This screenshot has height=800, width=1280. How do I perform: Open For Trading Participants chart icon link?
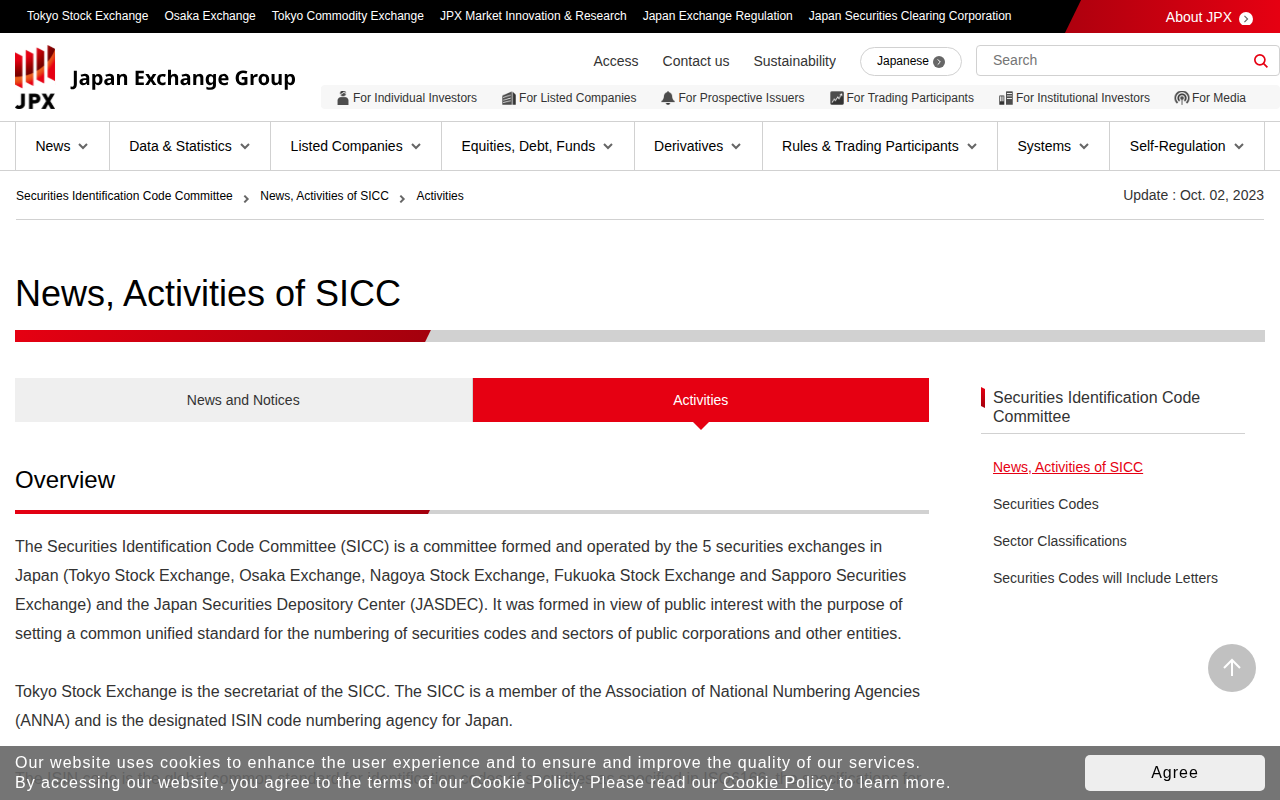(837, 98)
